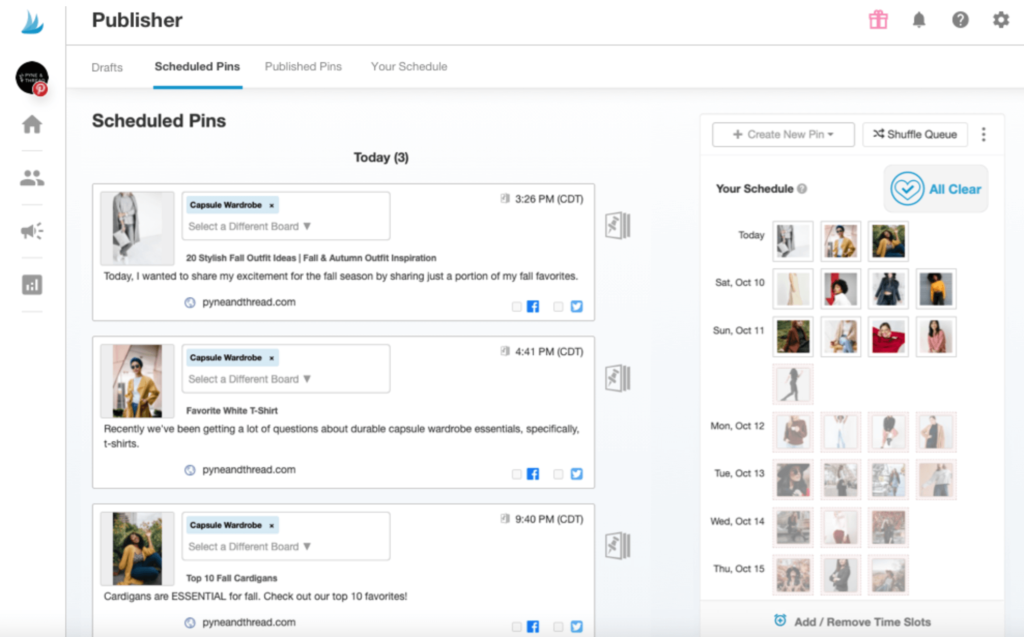Click the Facebook icon on the 20 Stylish Fall Outfit pin
1024x637 pixels.
(x=534, y=306)
